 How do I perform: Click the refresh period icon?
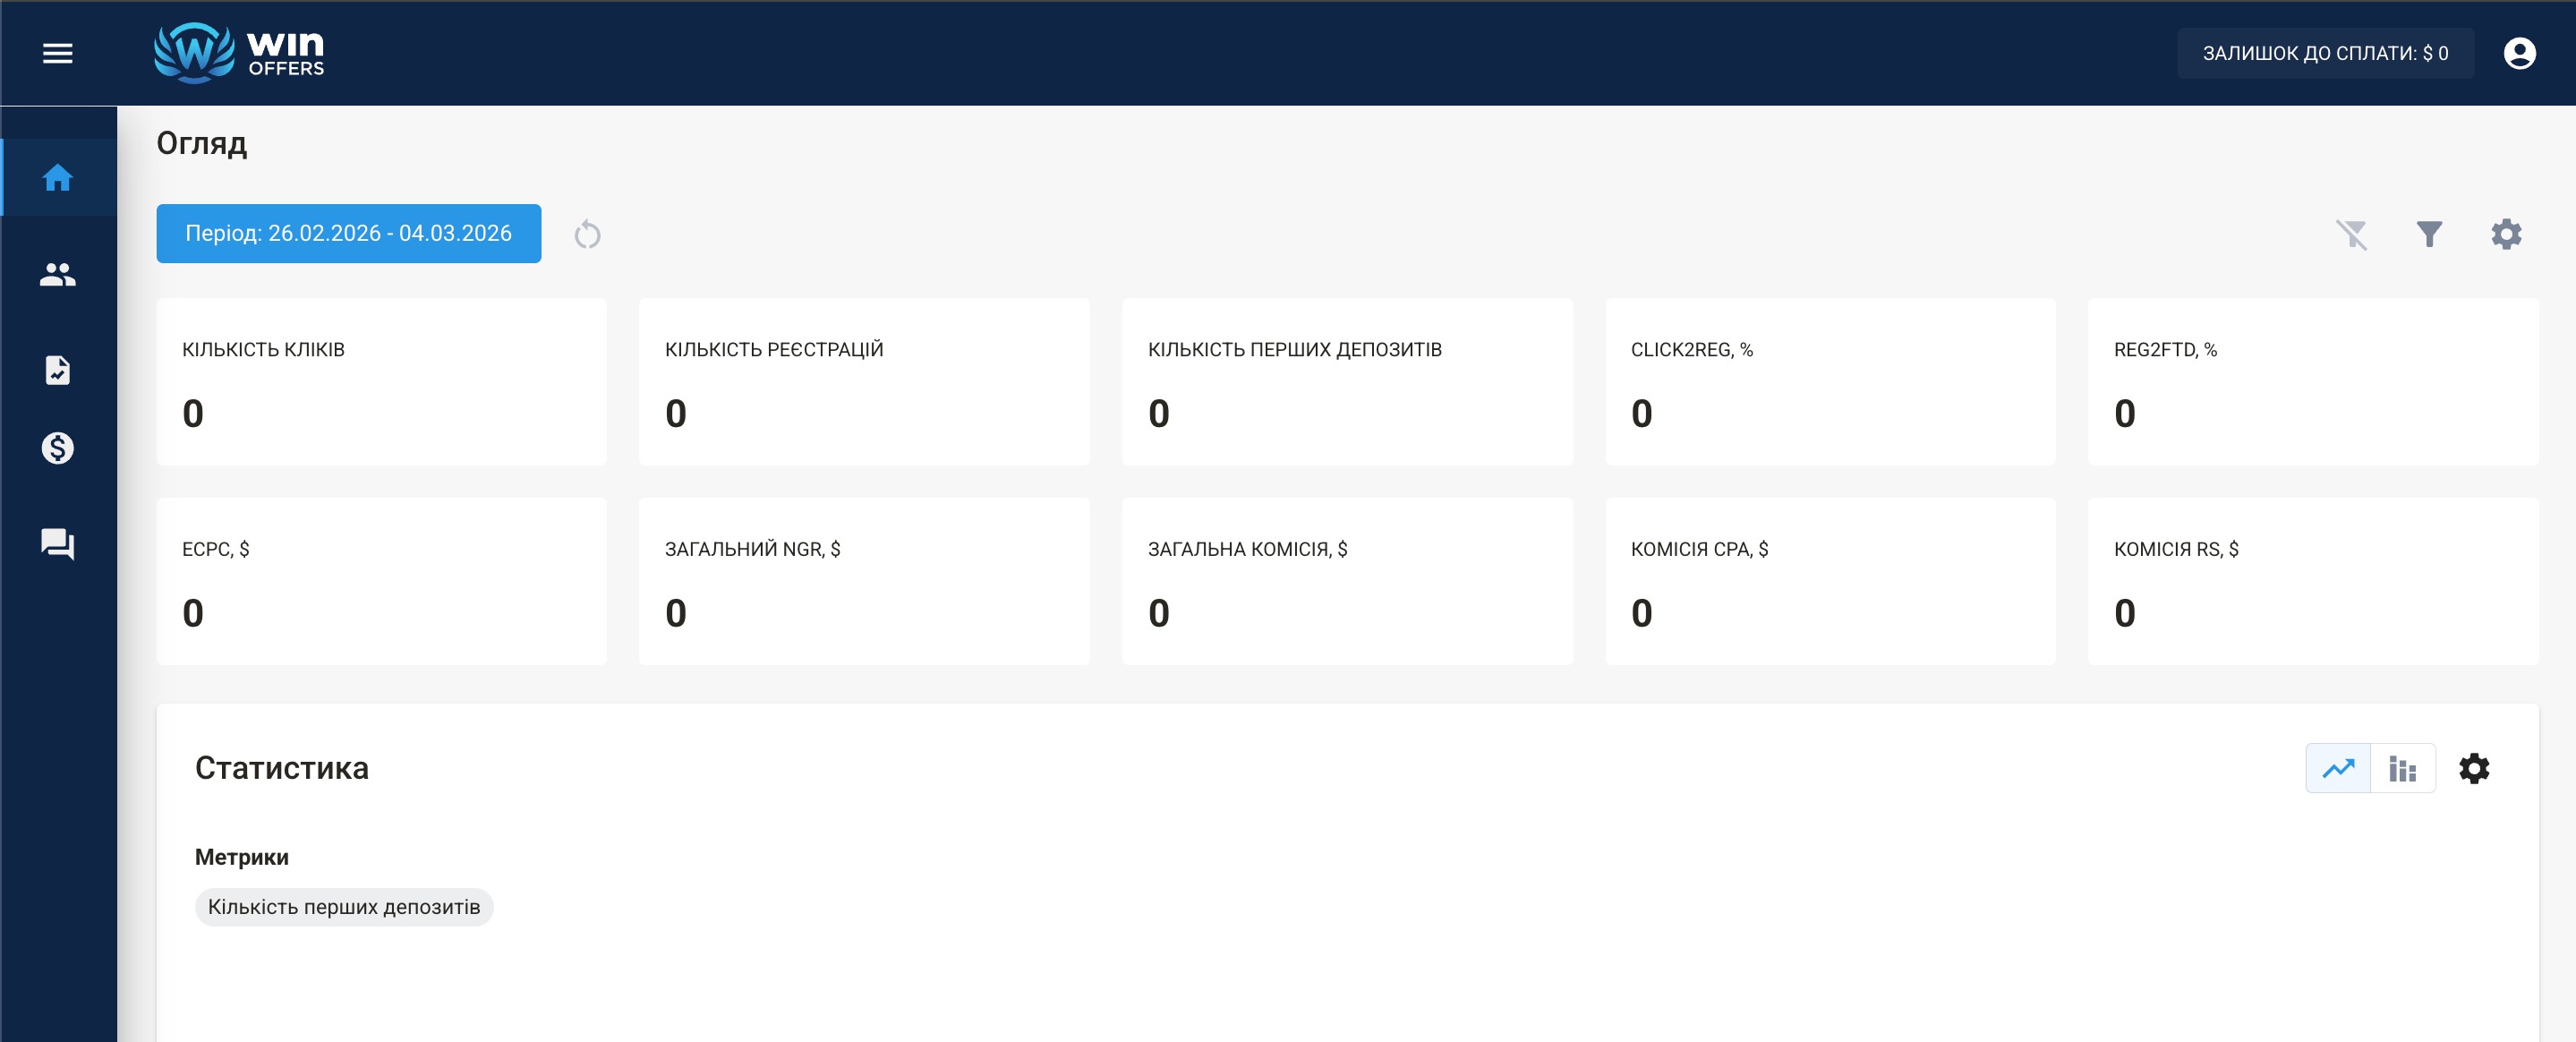click(587, 235)
